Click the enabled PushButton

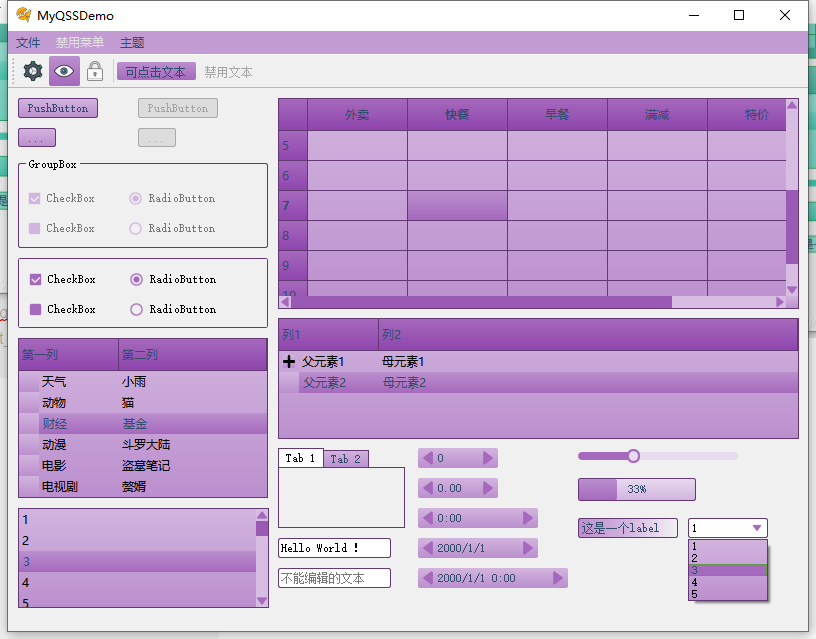57,108
